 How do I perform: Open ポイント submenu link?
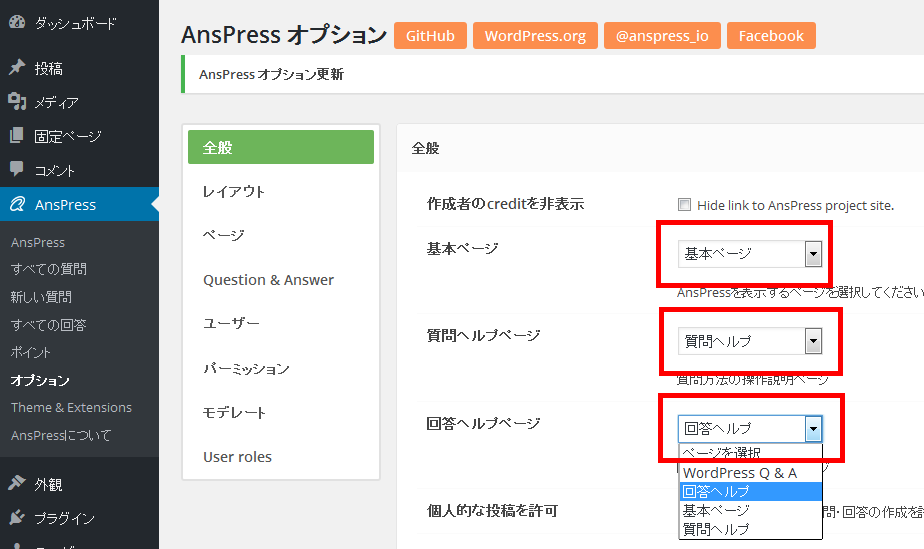31,352
